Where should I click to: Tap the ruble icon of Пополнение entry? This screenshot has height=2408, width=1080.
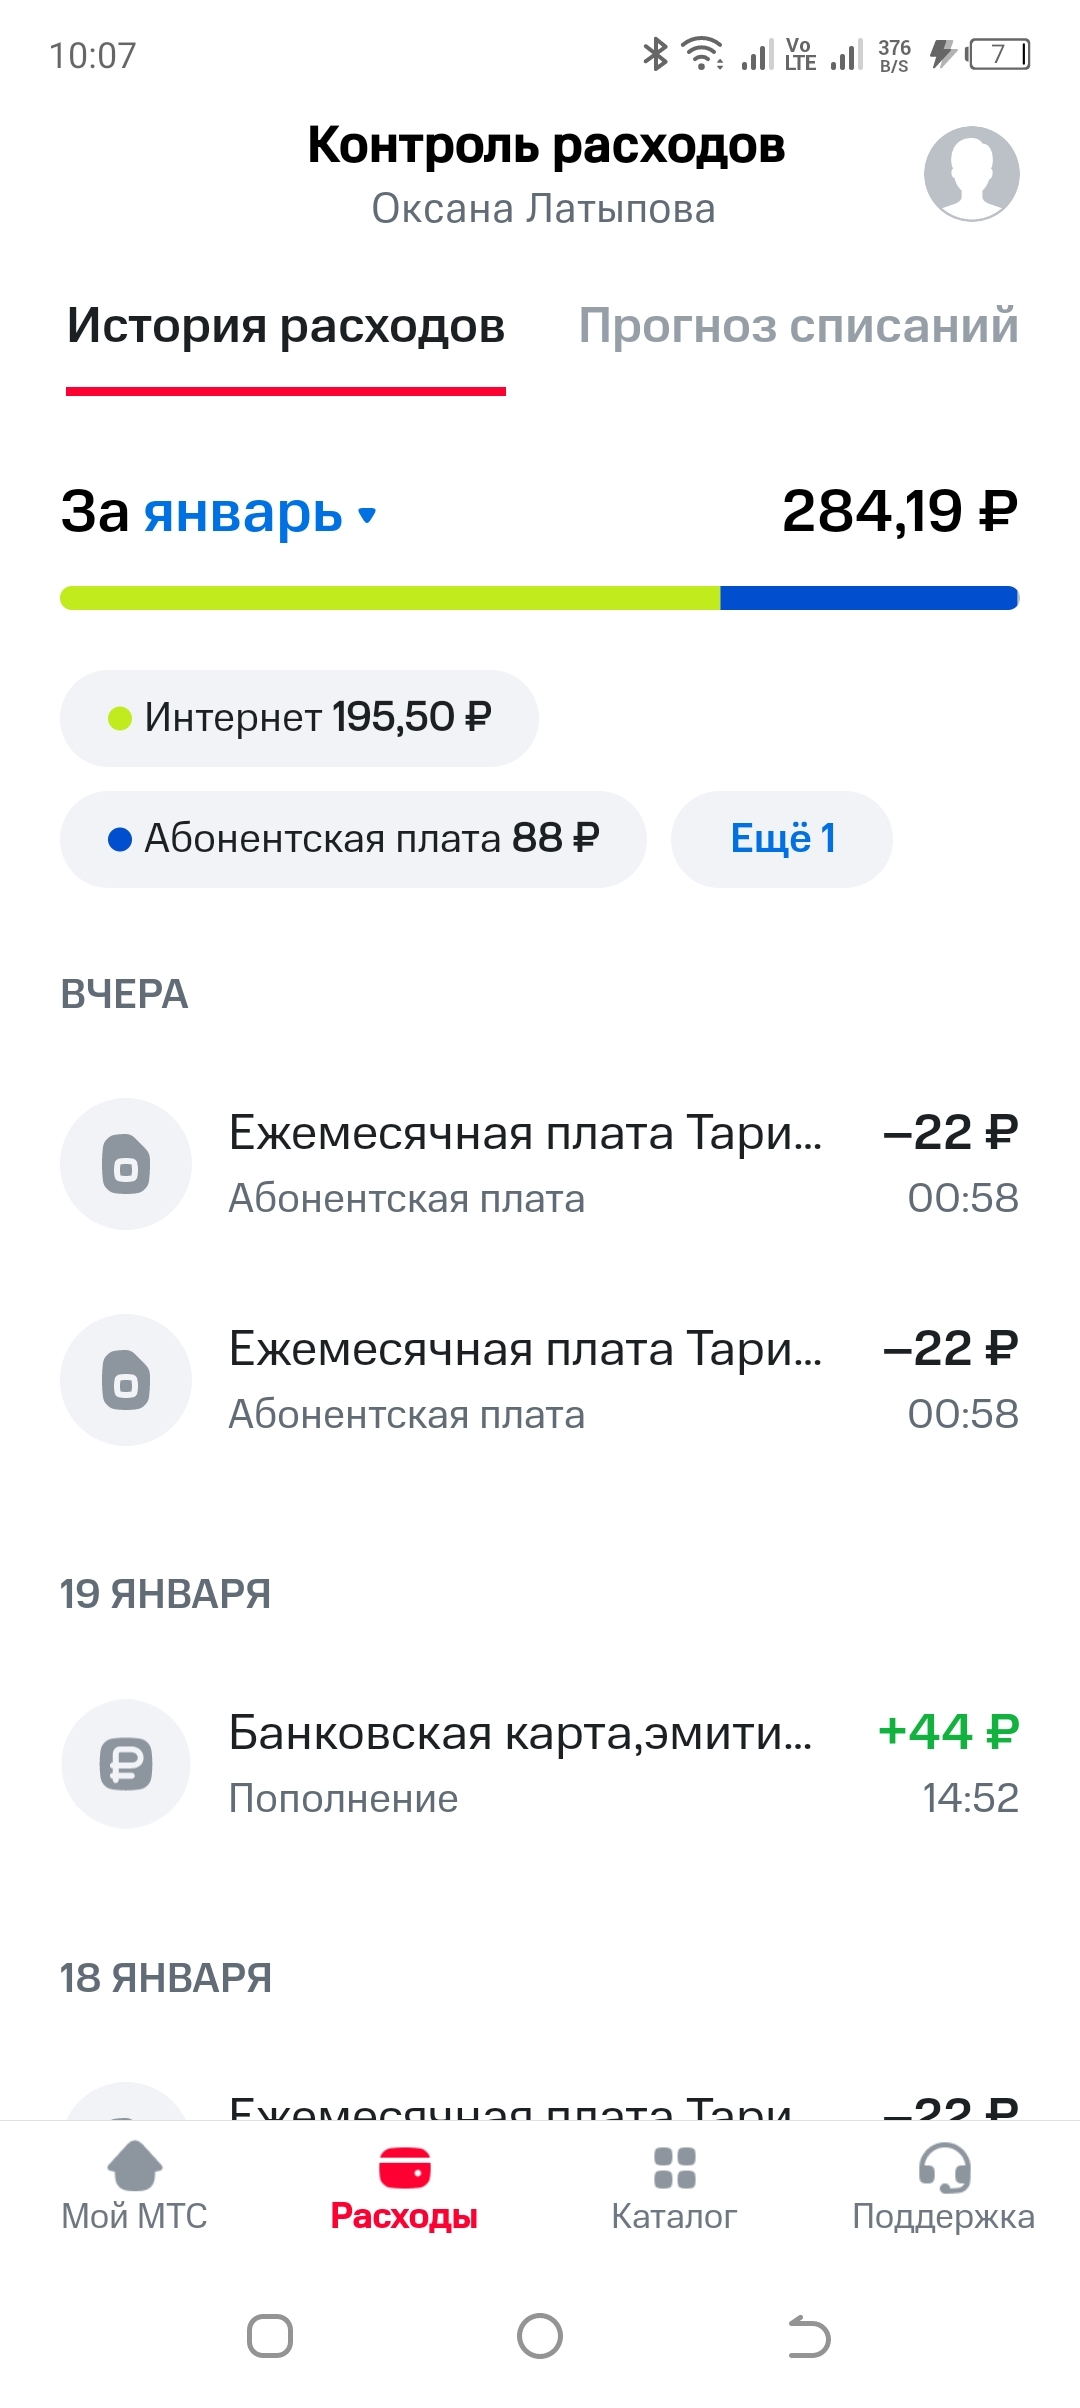[126, 1764]
